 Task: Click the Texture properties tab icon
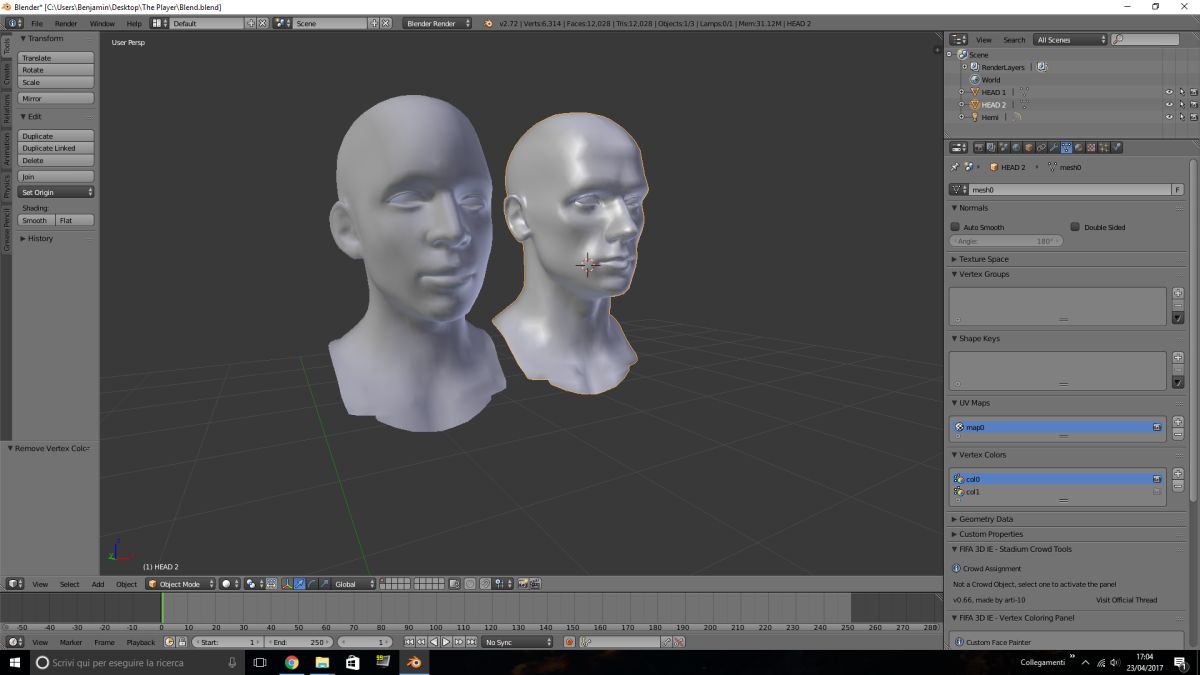coord(1091,148)
